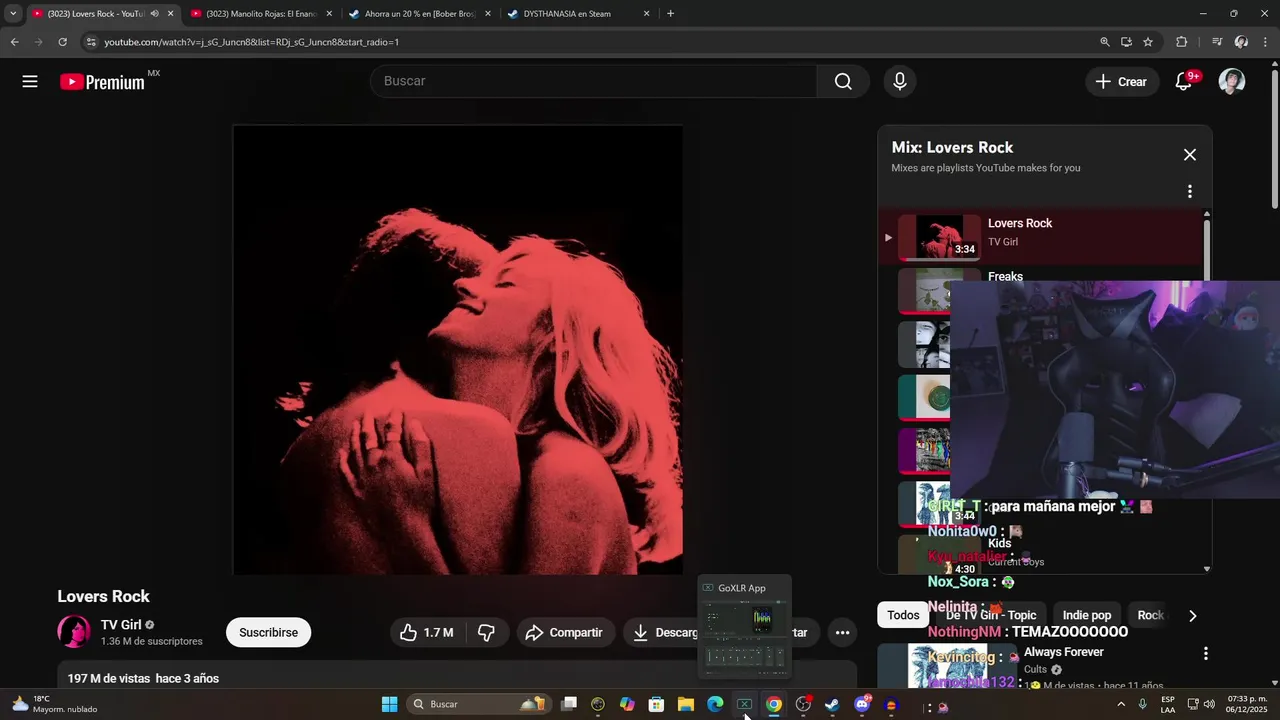Bookmark this page with star icon

pos(1148,42)
